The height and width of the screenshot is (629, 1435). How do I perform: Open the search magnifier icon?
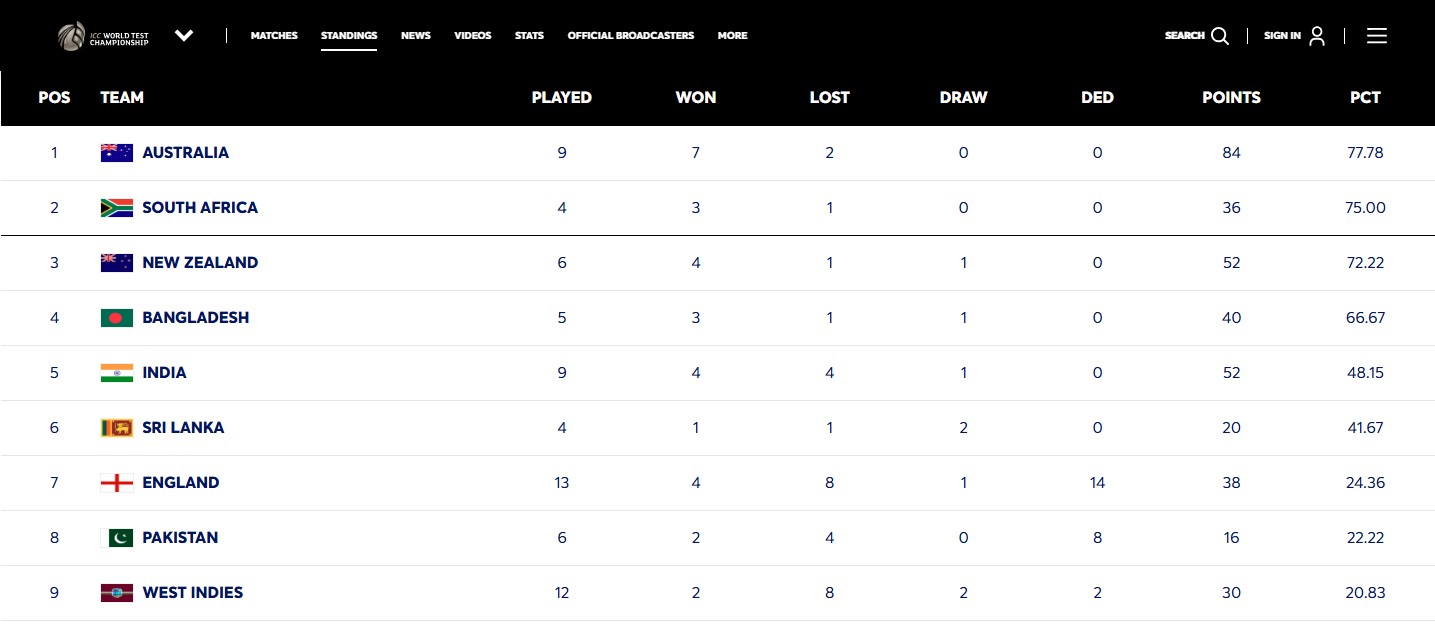1220,36
